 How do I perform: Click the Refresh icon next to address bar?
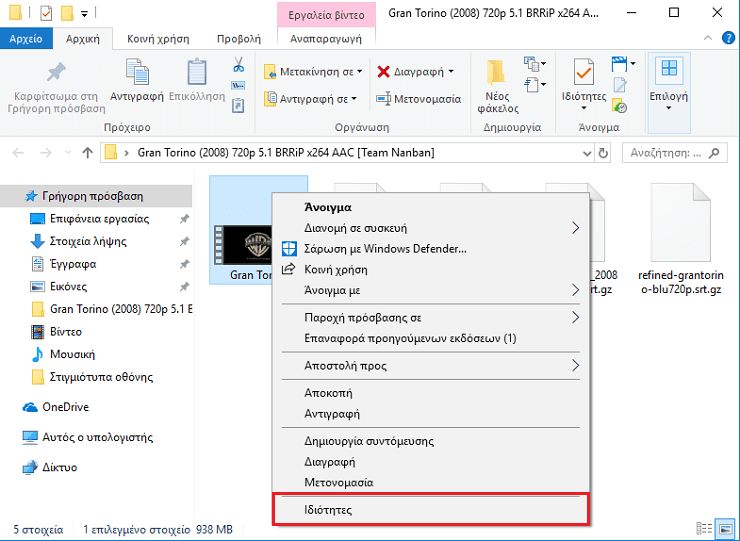click(x=603, y=153)
